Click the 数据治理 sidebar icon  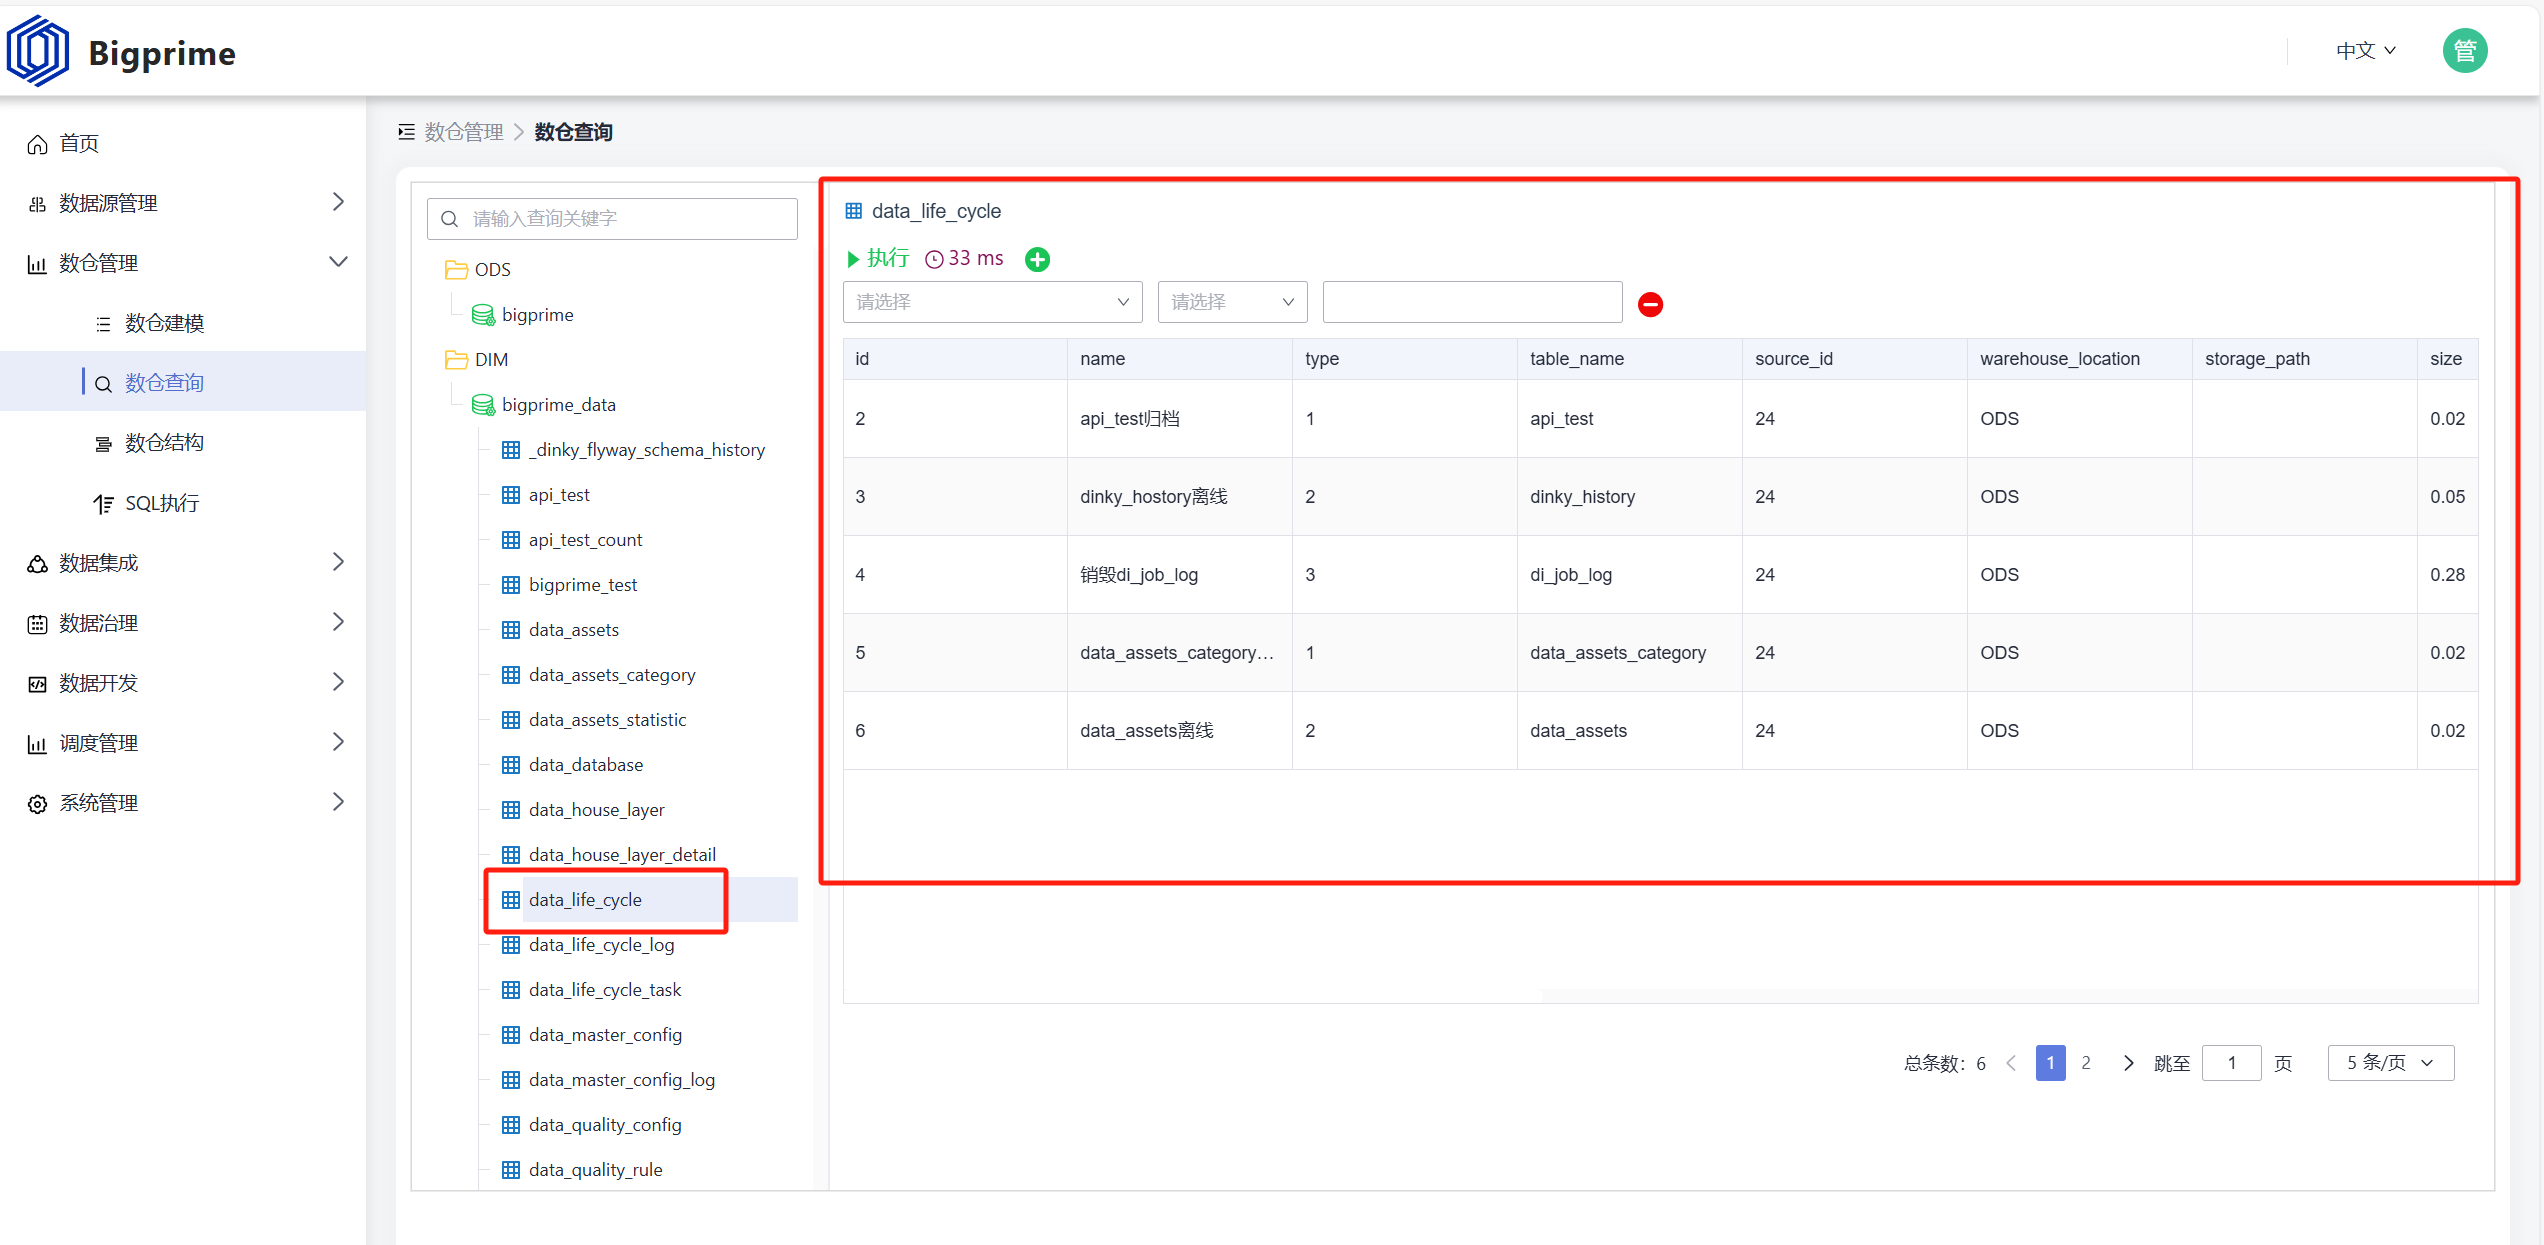click(x=37, y=624)
